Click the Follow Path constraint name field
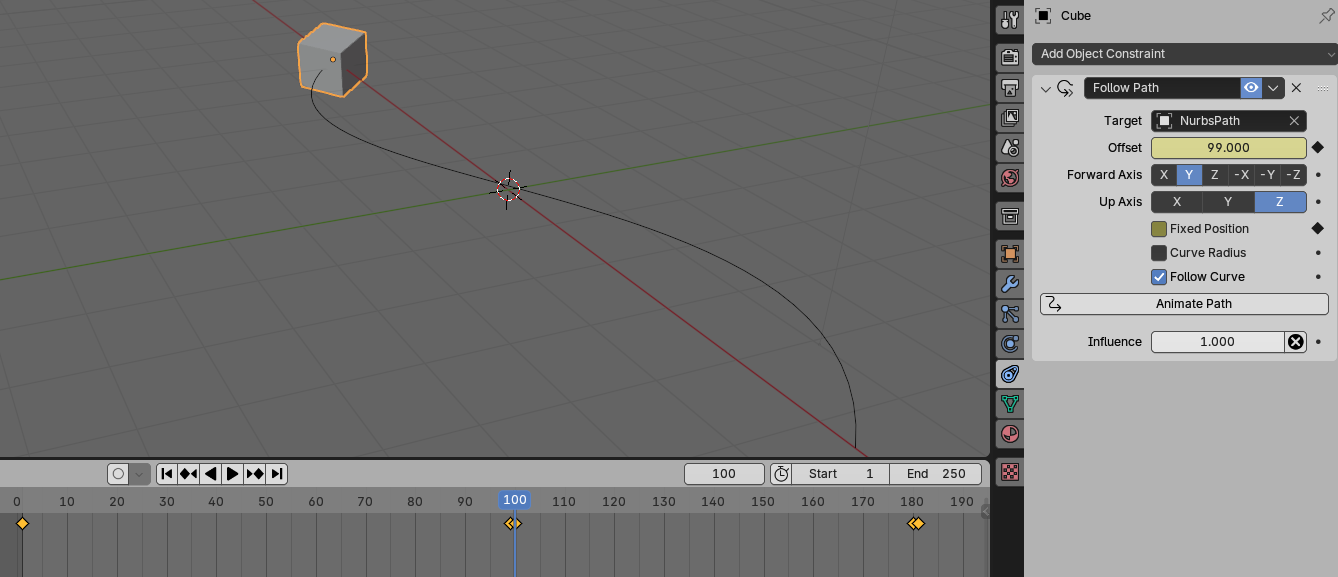The image size is (1338, 577). (1162, 88)
